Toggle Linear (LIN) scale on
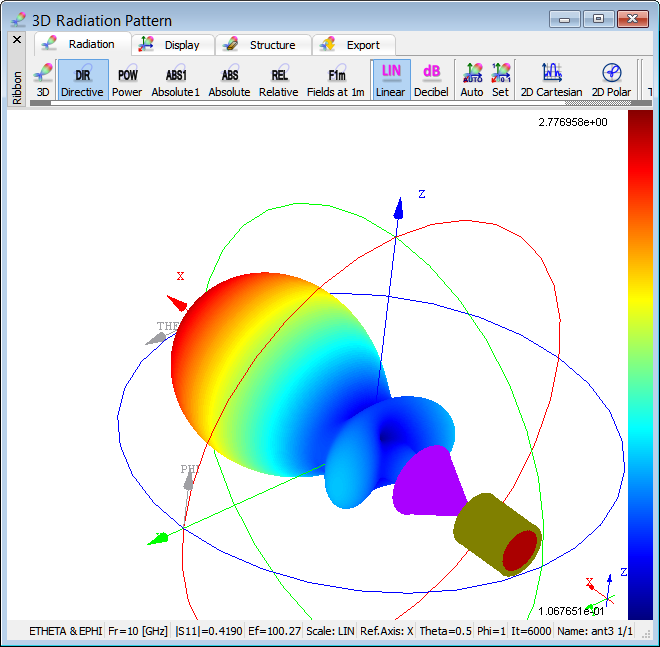Image resolution: width=660 pixels, height=647 pixels. tap(391, 80)
